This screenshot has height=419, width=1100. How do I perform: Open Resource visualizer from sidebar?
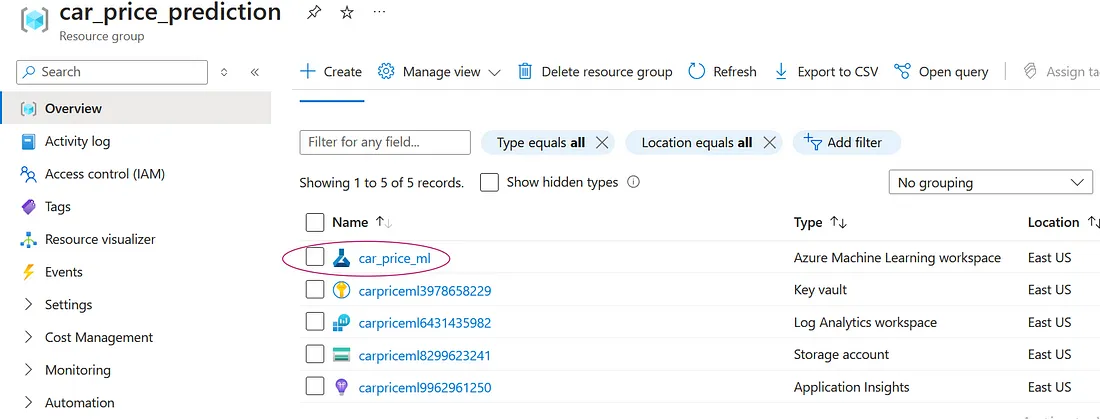point(100,239)
